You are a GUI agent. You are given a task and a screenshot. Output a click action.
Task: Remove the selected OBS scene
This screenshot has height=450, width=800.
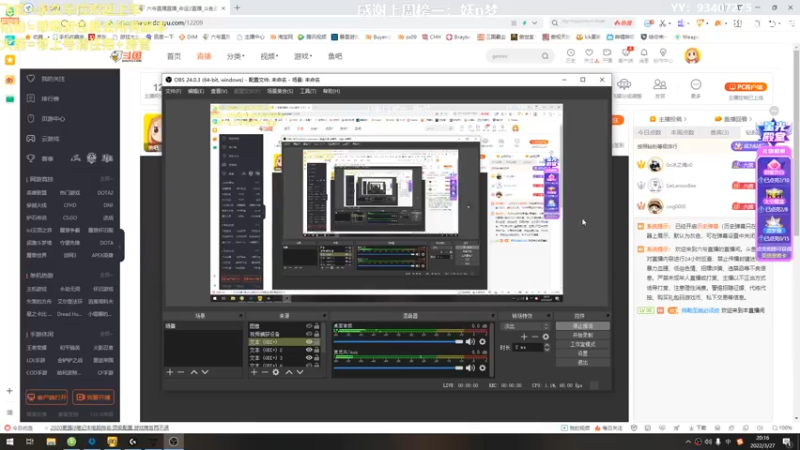click(181, 372)
